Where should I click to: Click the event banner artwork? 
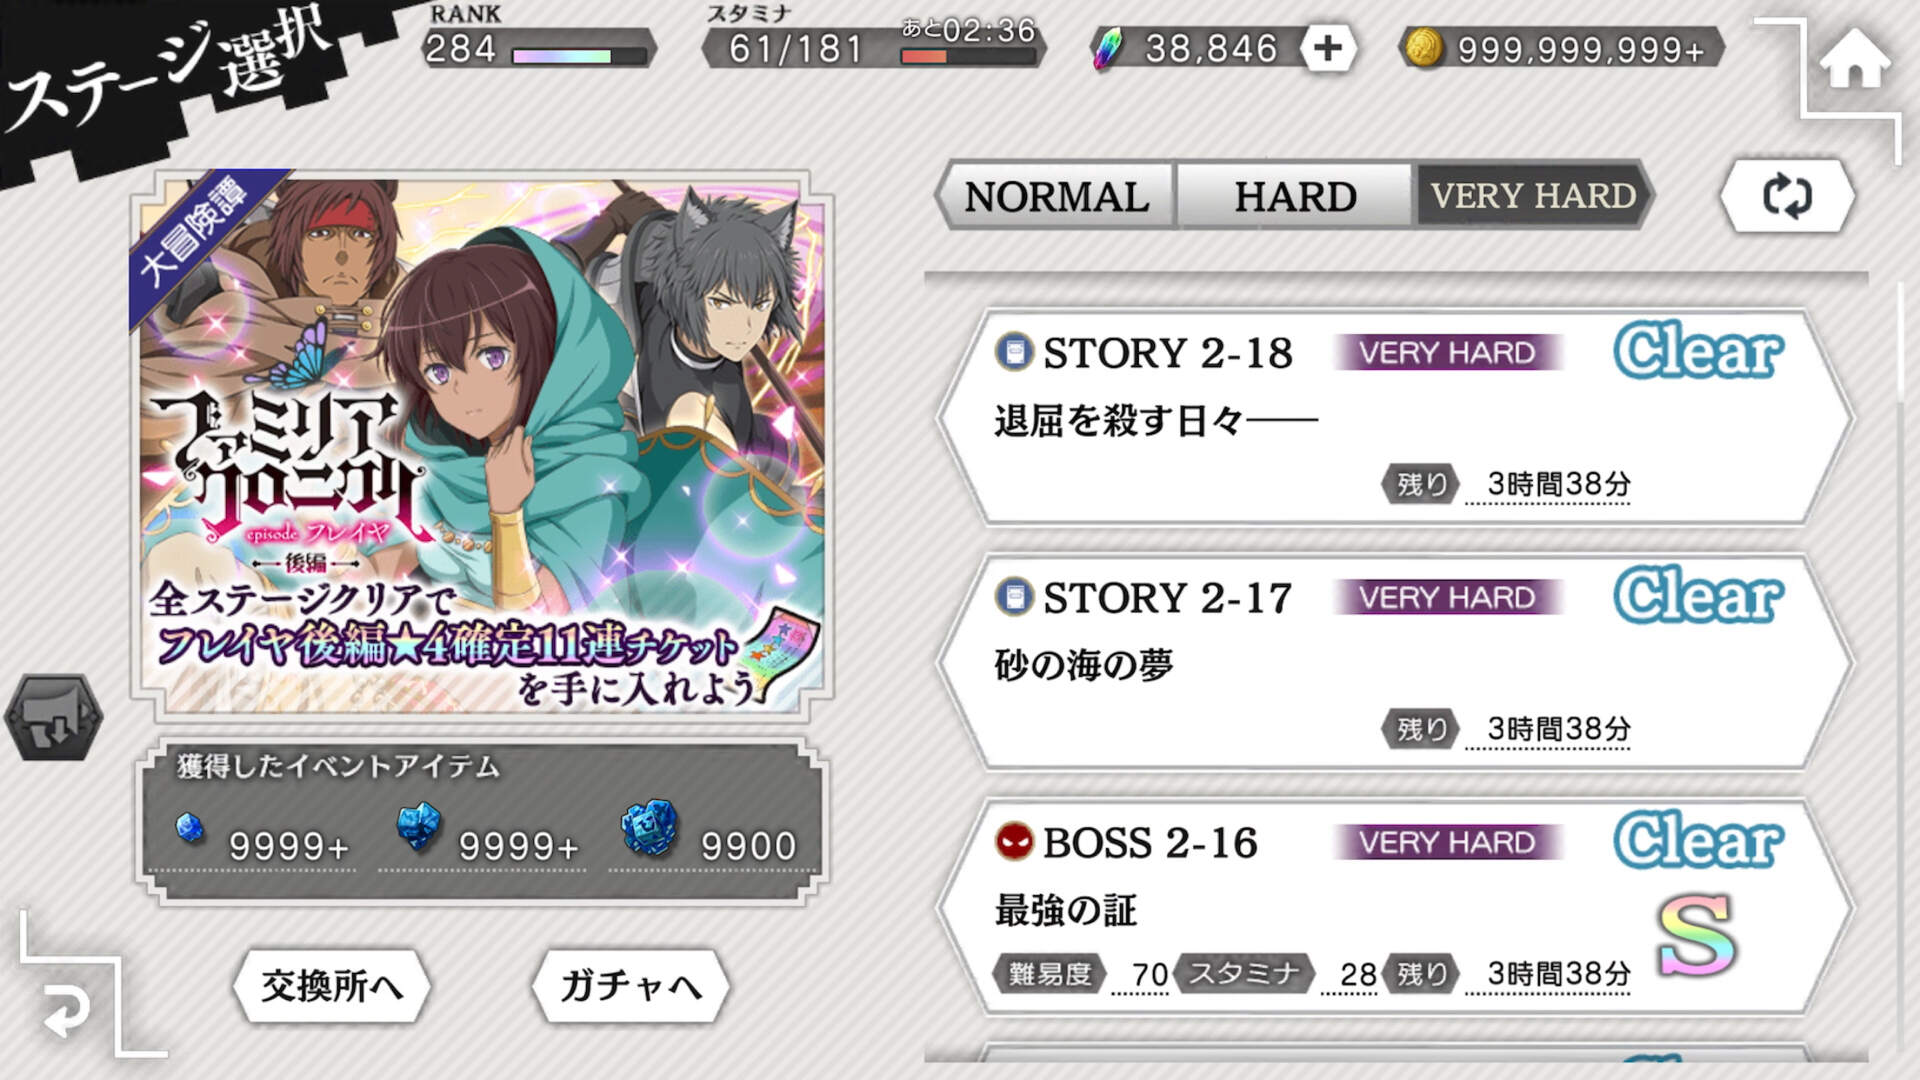482,446
